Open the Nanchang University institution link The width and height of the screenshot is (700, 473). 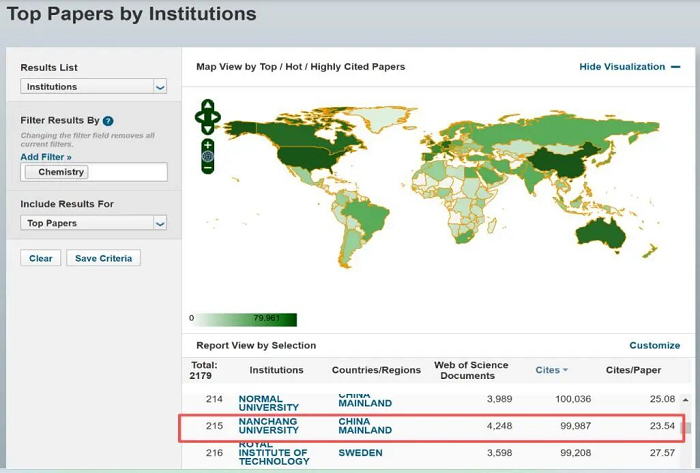coord(268,426)
